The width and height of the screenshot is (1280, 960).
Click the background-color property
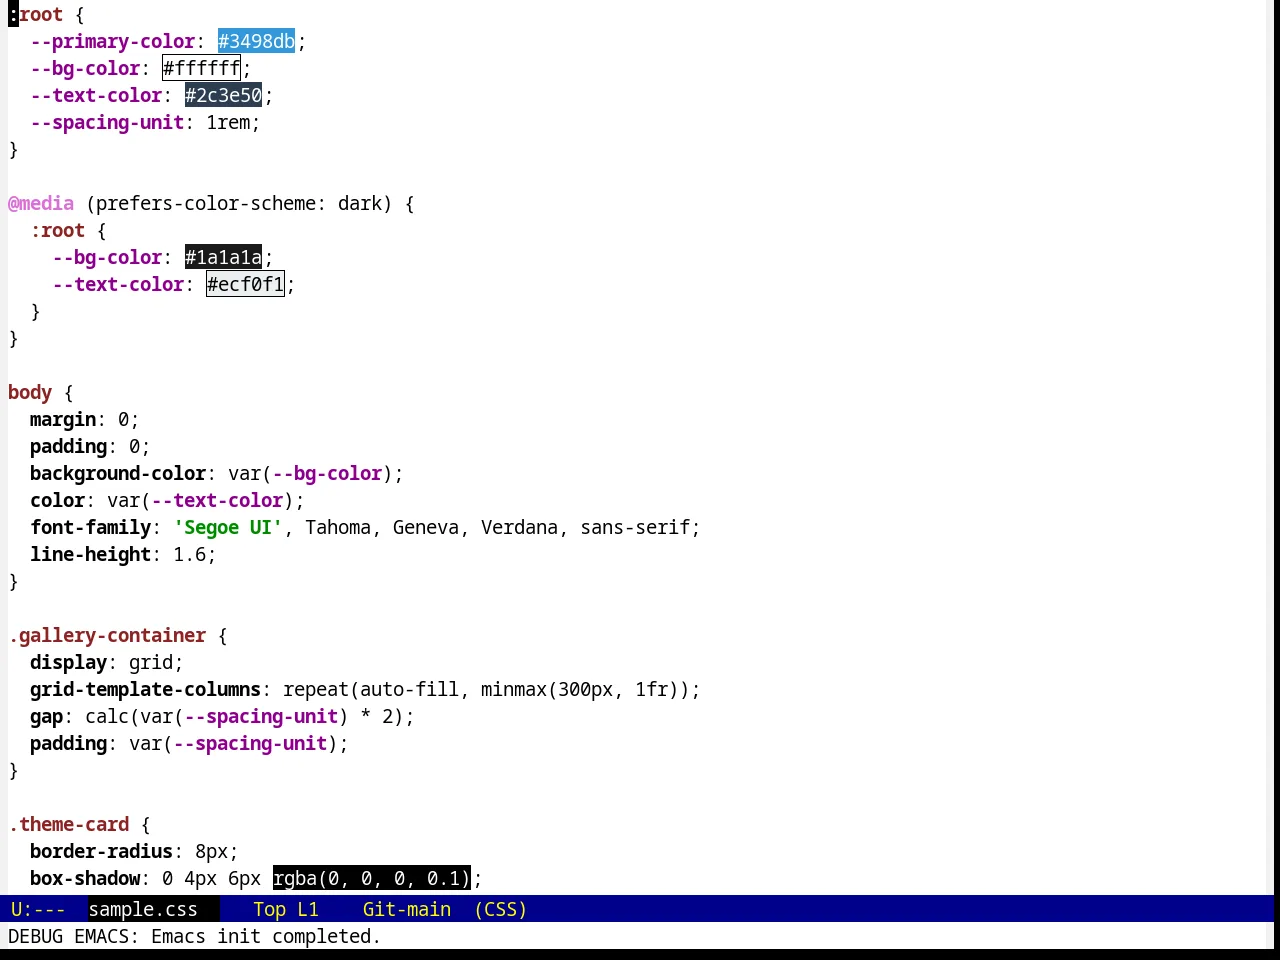[x=118, y=473]
